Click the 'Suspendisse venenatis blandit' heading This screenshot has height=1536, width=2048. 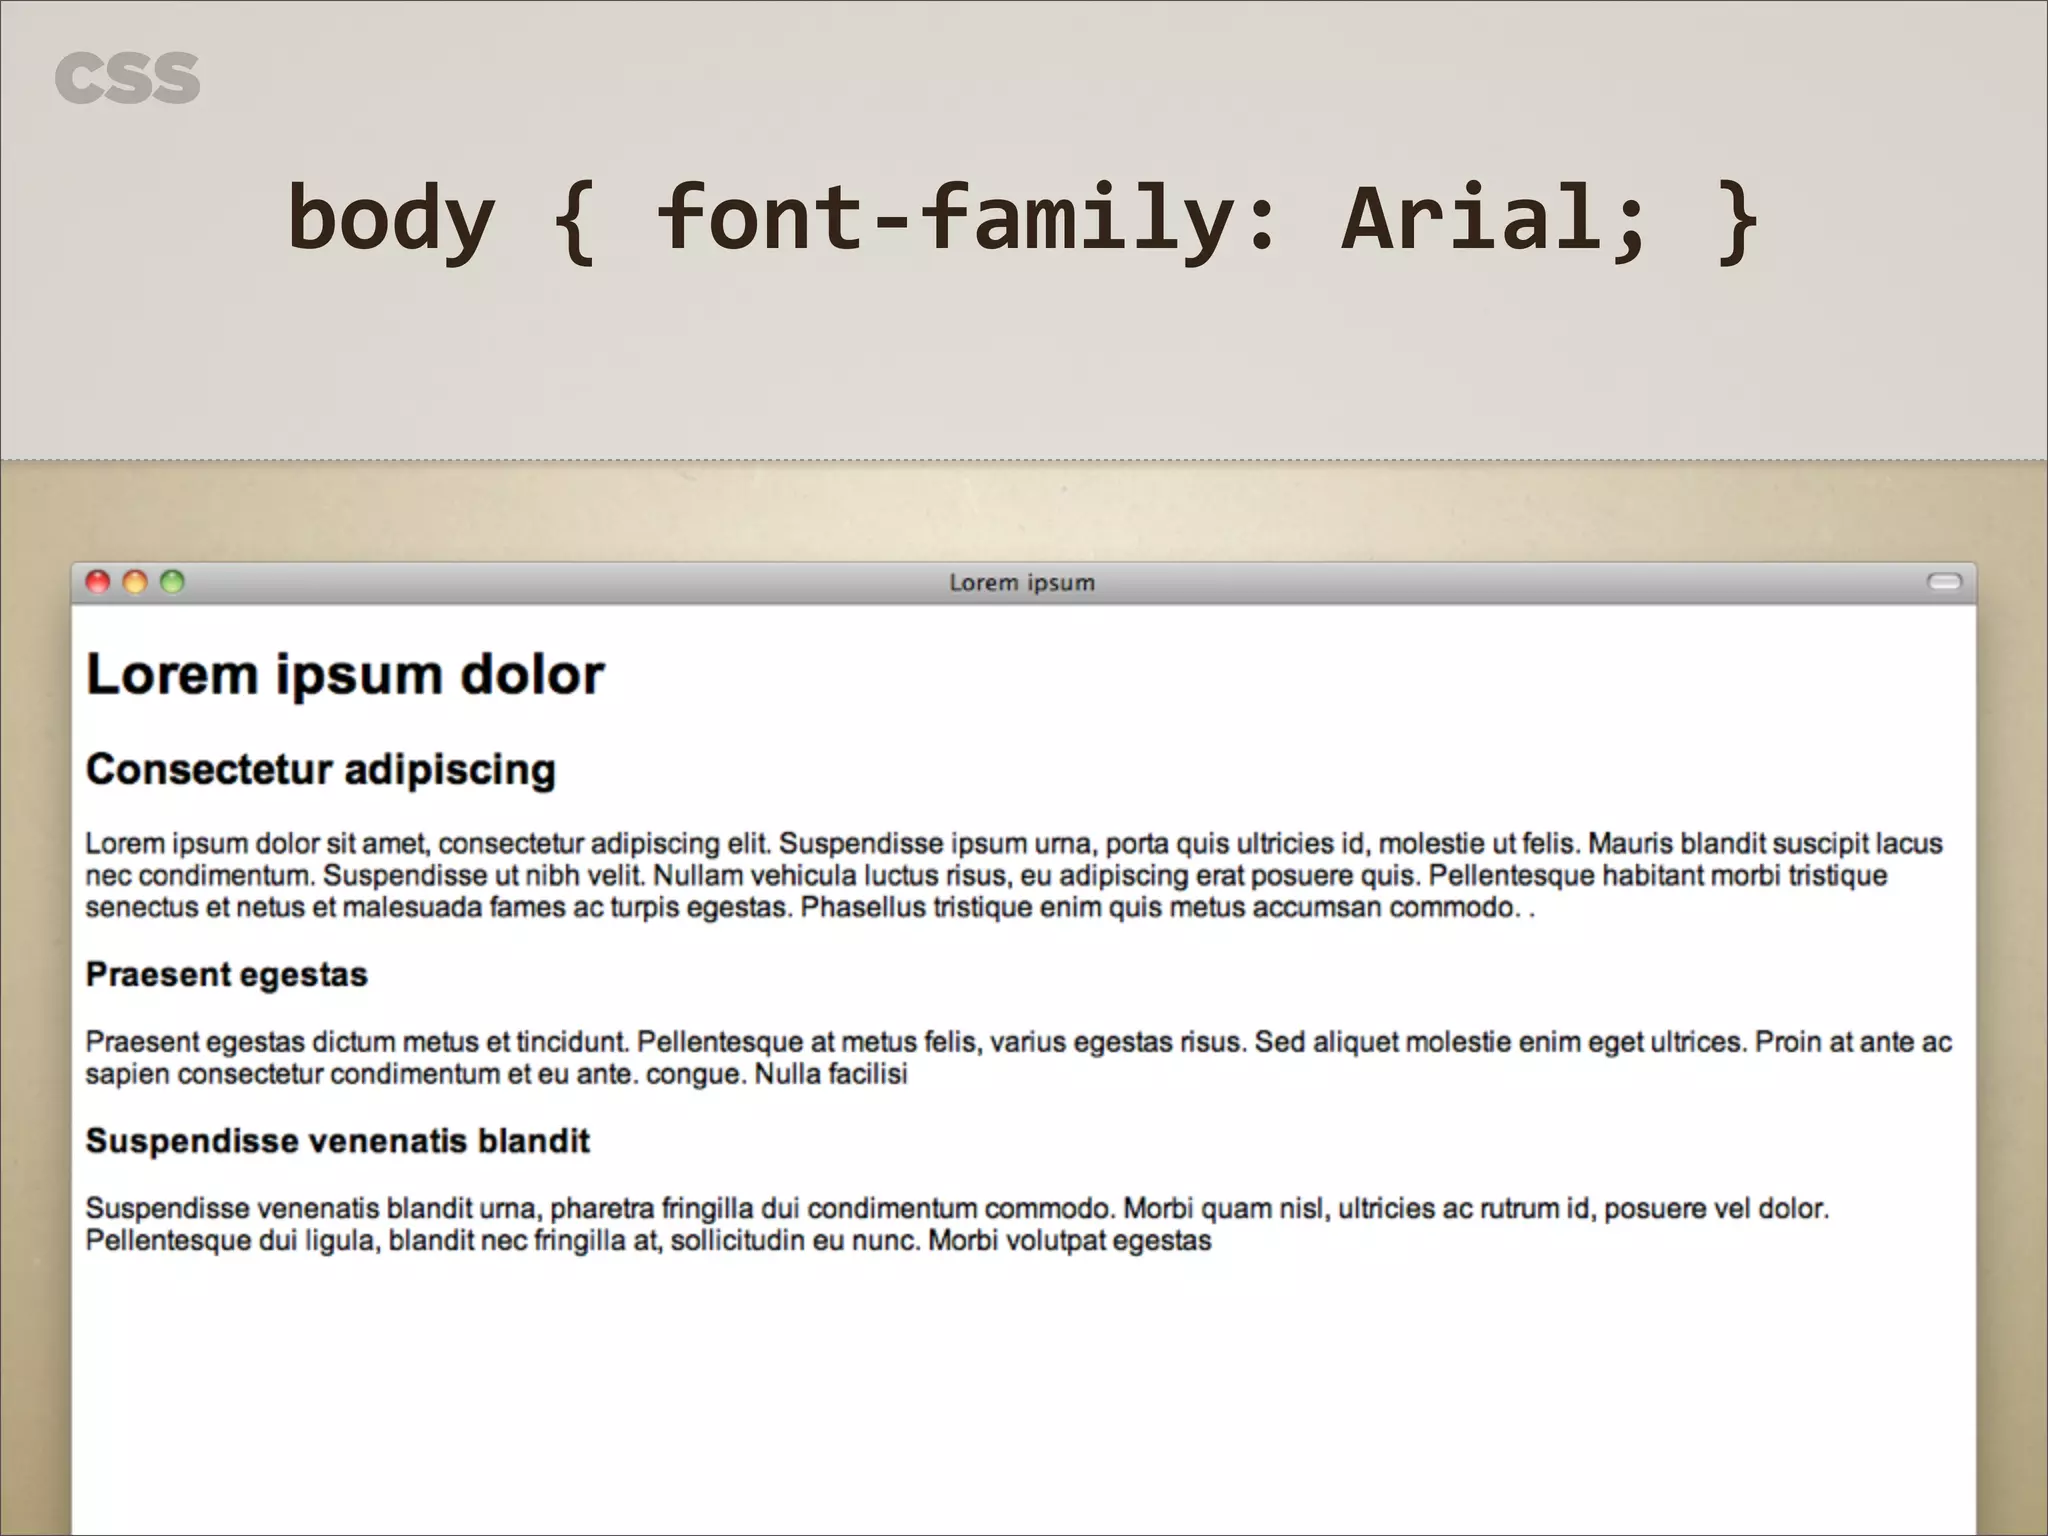(x=338, y=1141)
